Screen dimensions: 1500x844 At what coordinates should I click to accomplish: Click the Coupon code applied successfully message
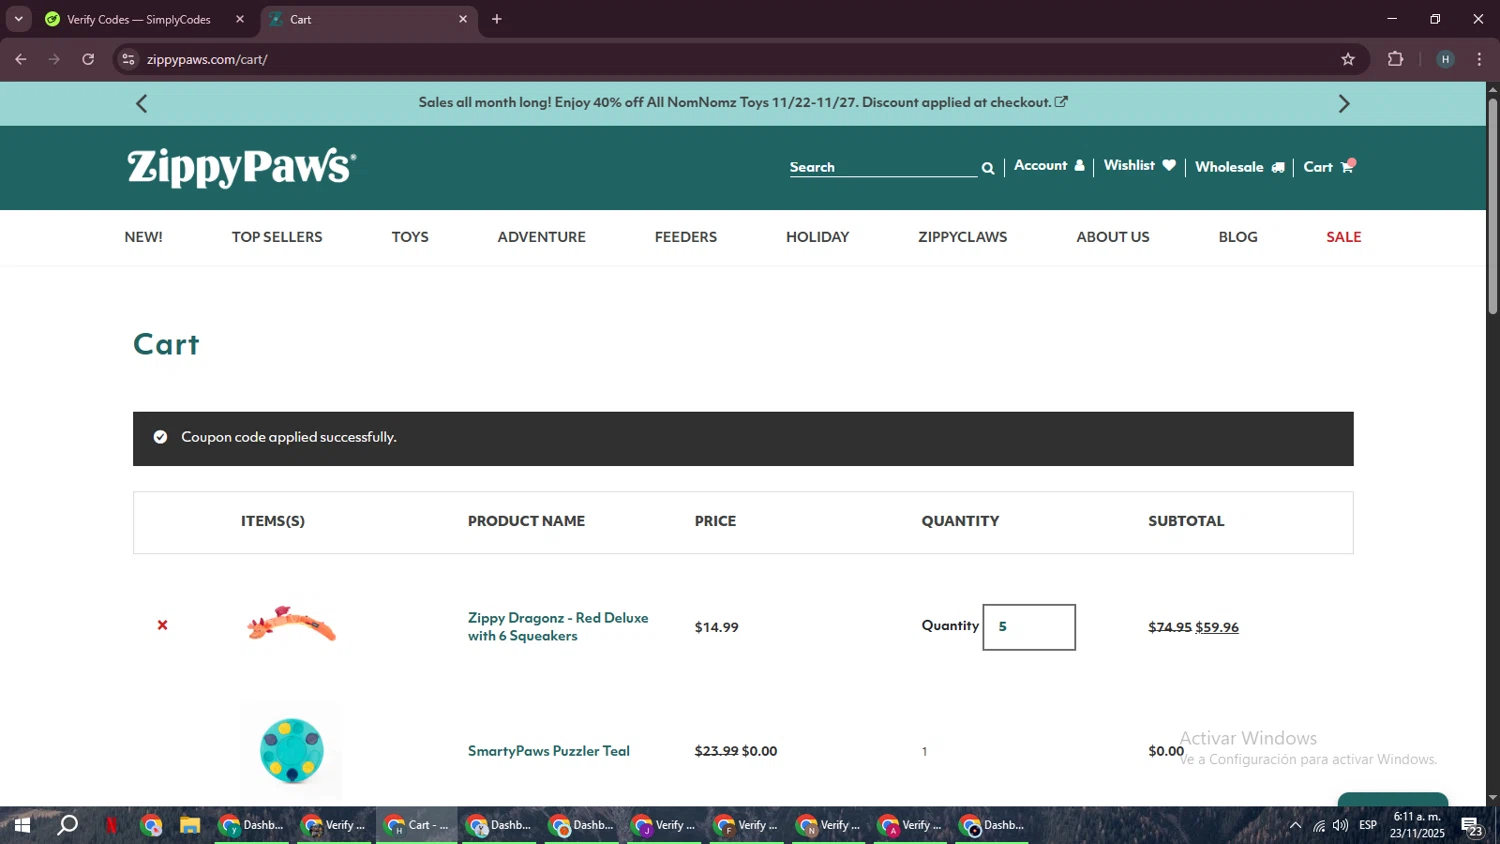click(289, 437)
